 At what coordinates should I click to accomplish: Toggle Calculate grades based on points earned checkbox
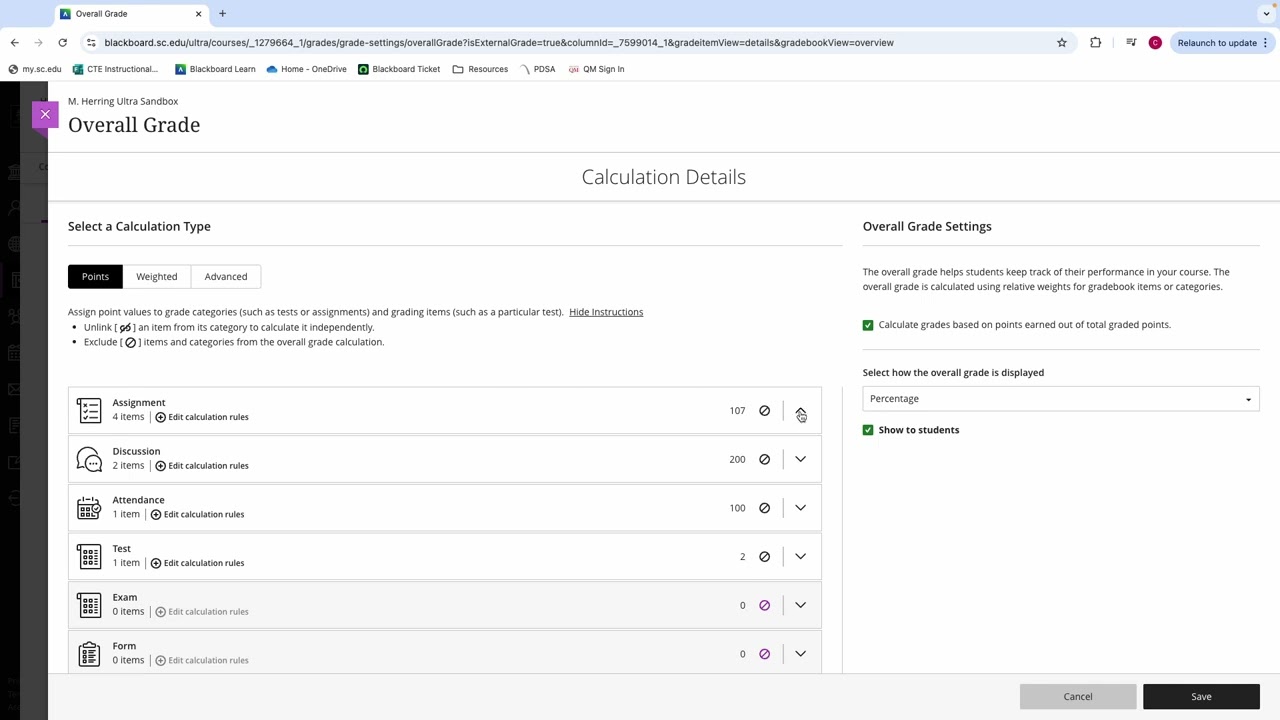[868, 325]
